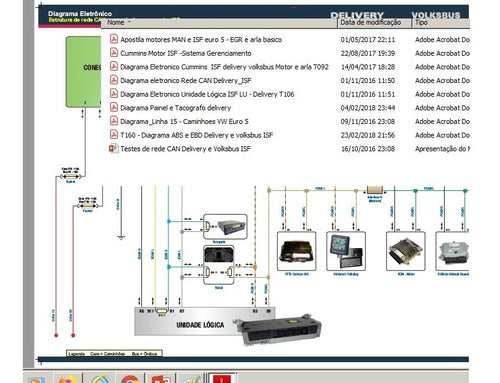Click date 01/05/2017 22:11

pos(368,40)
